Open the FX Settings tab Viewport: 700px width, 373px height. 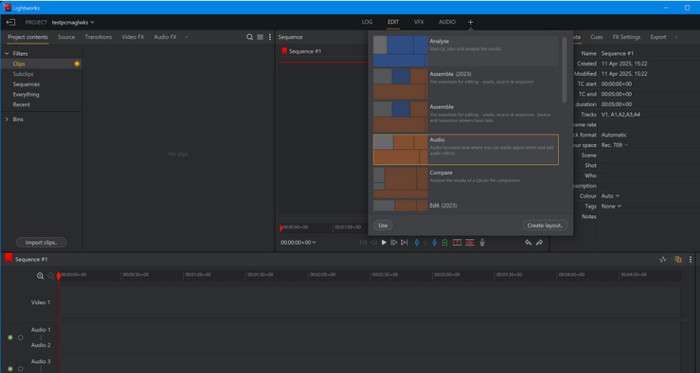click(626, 37)
